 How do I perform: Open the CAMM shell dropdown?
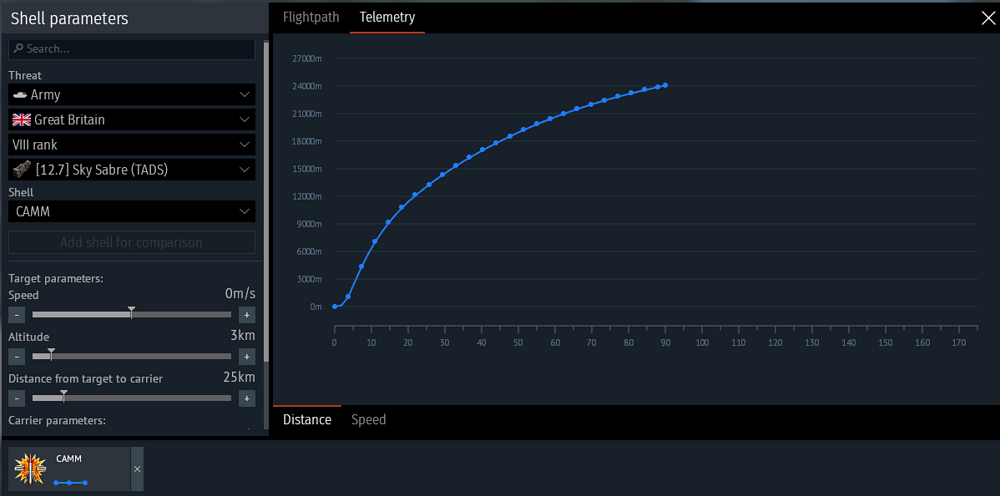pos(132,211)
